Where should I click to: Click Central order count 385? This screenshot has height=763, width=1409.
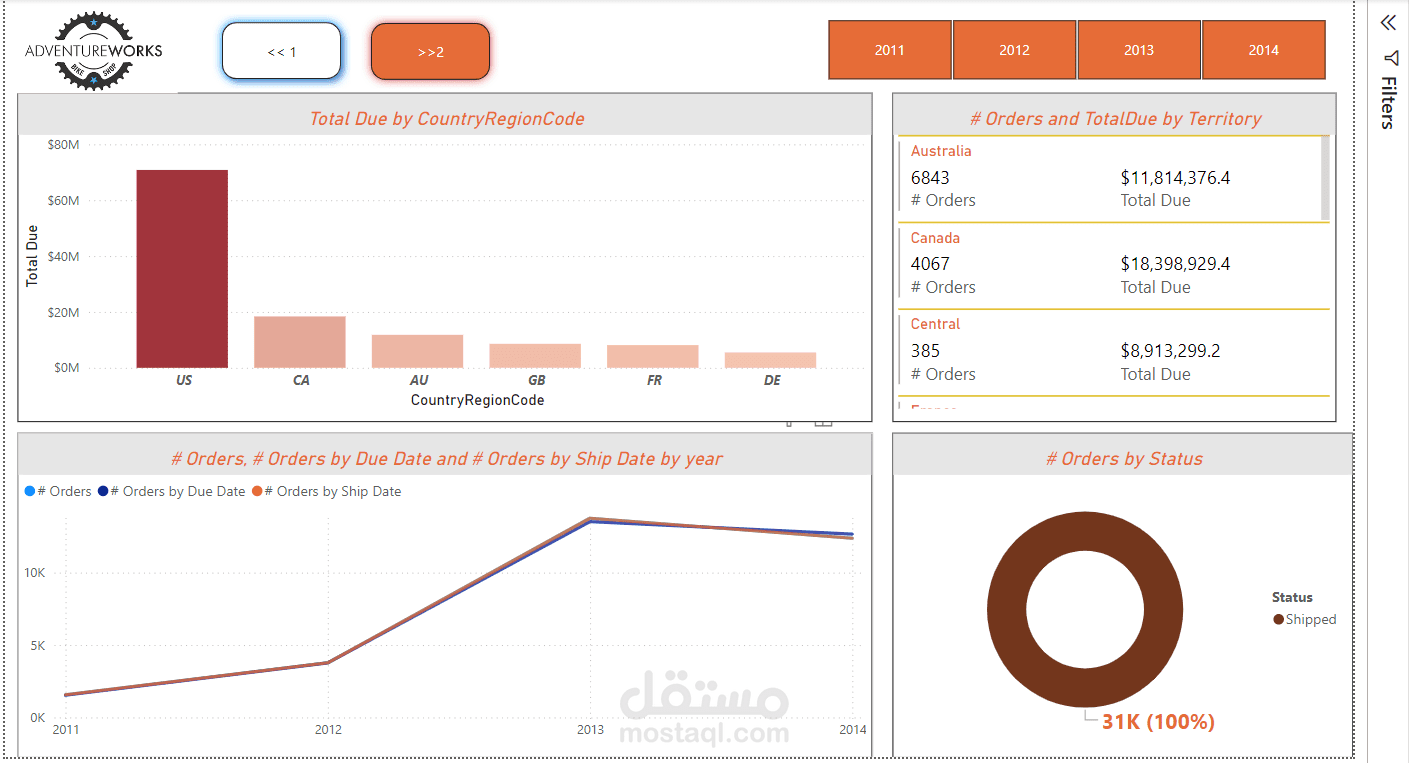[925, 351]
